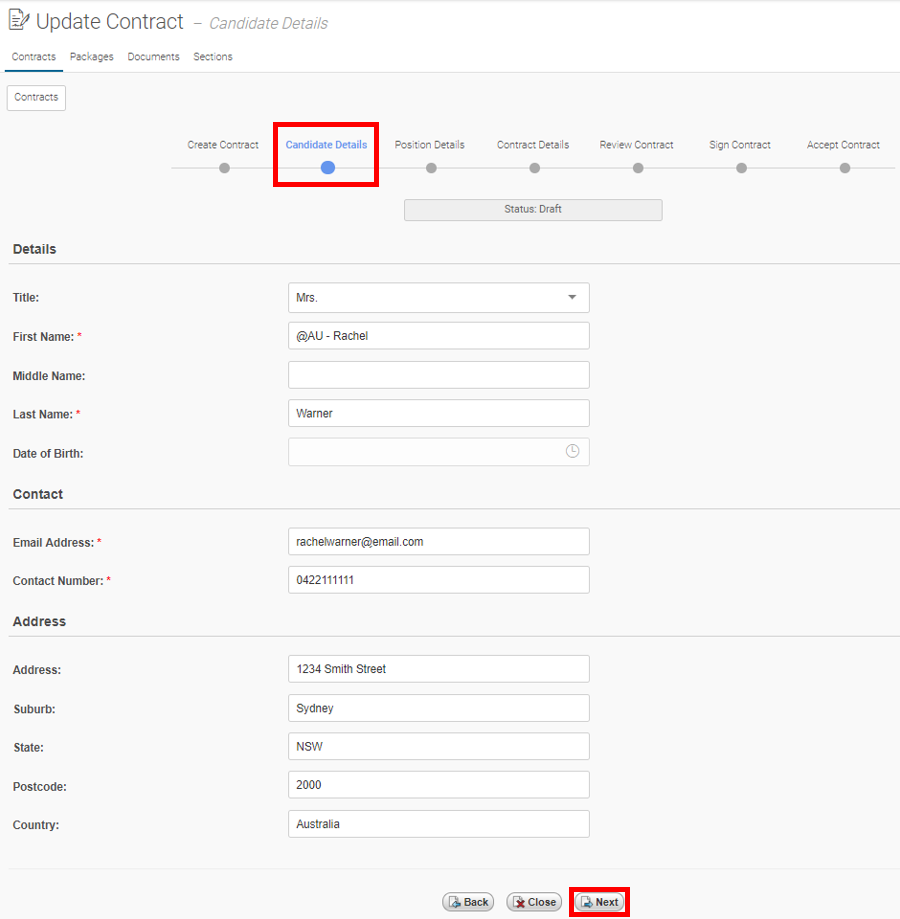Viewport: 900px width, 919px height.
Task: Click into the Email Address field
Action: click(x=439, y=542)
